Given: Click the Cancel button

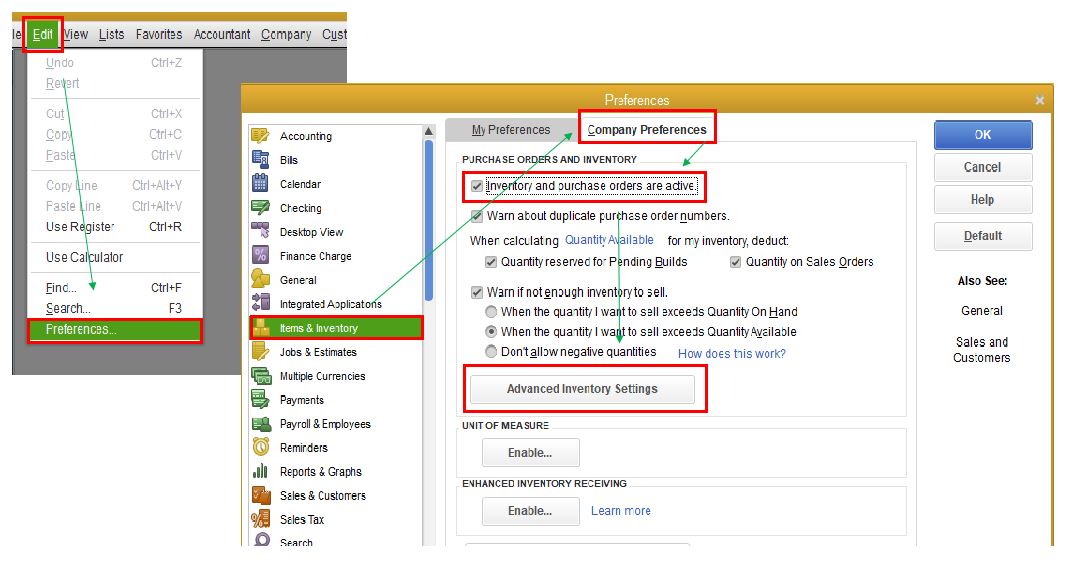Looking at the screenshot, I should coord(983,167).
